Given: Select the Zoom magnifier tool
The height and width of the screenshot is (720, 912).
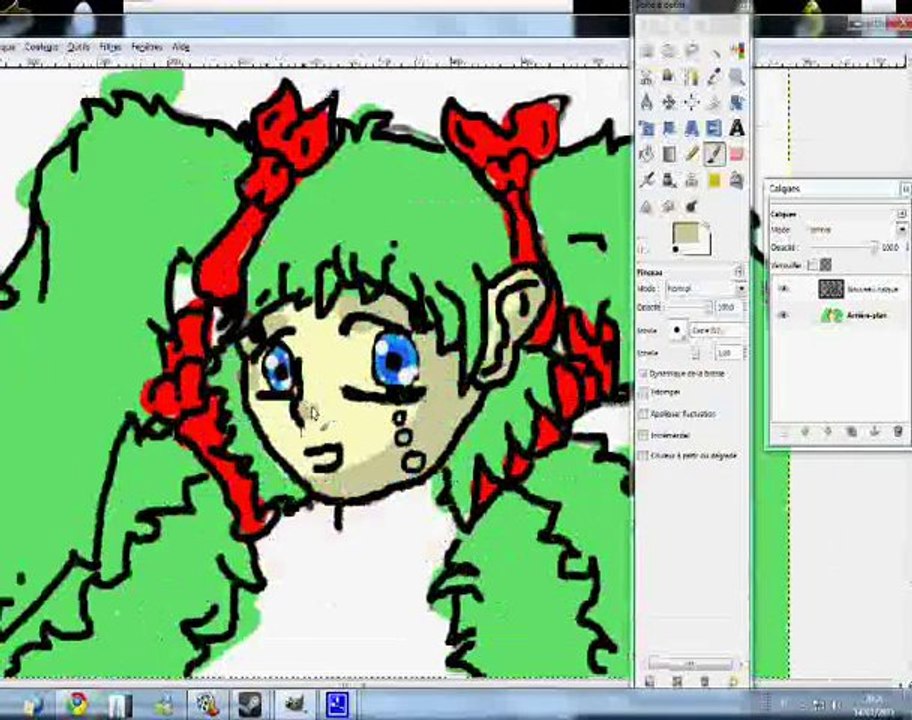Looking at the screenshot, I should click(737, 77).
